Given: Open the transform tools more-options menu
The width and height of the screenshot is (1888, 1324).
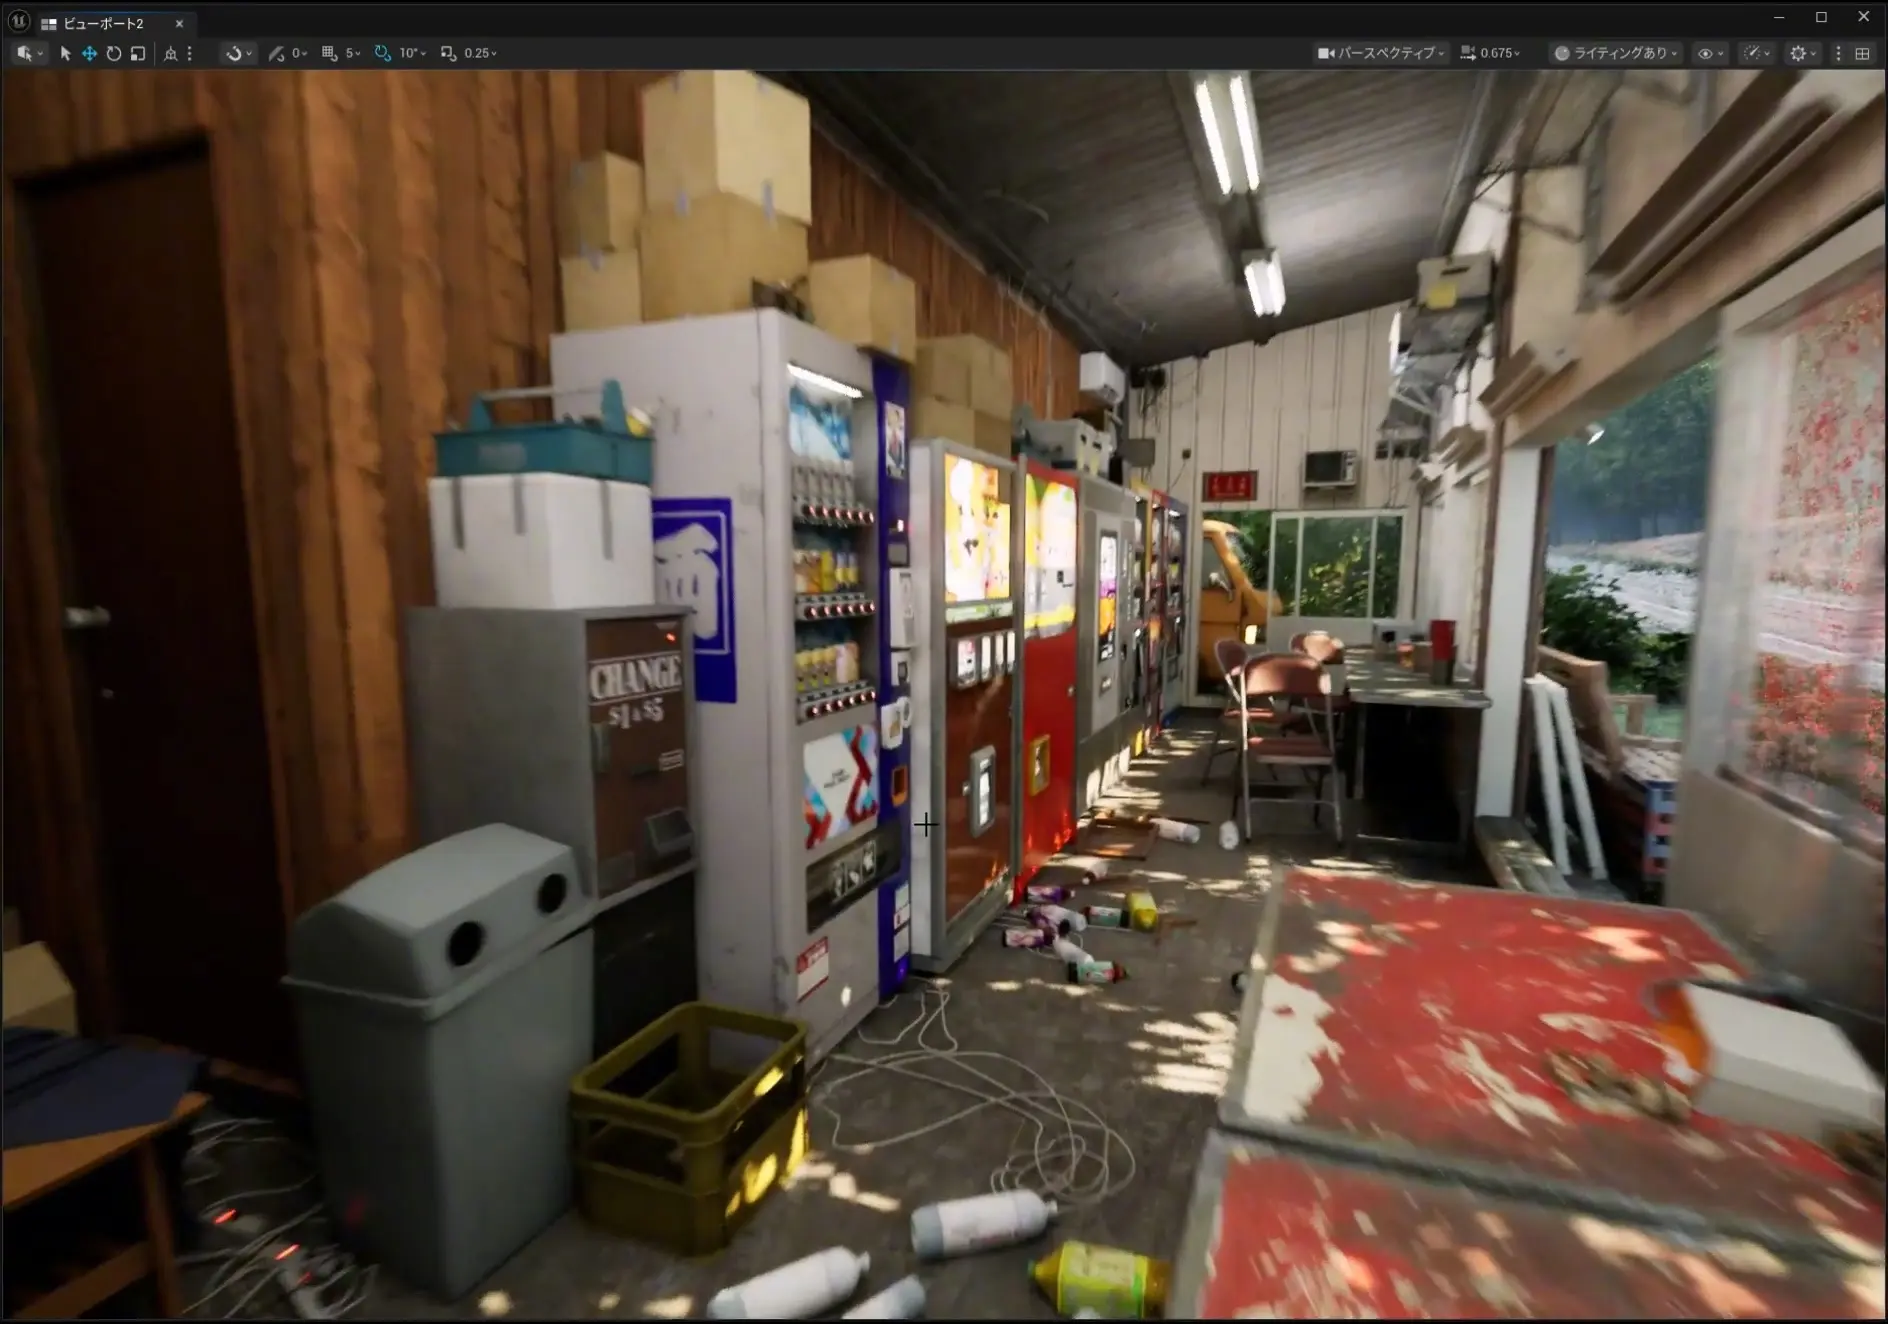Looking at the screenshot, I should tap(189, 53).
